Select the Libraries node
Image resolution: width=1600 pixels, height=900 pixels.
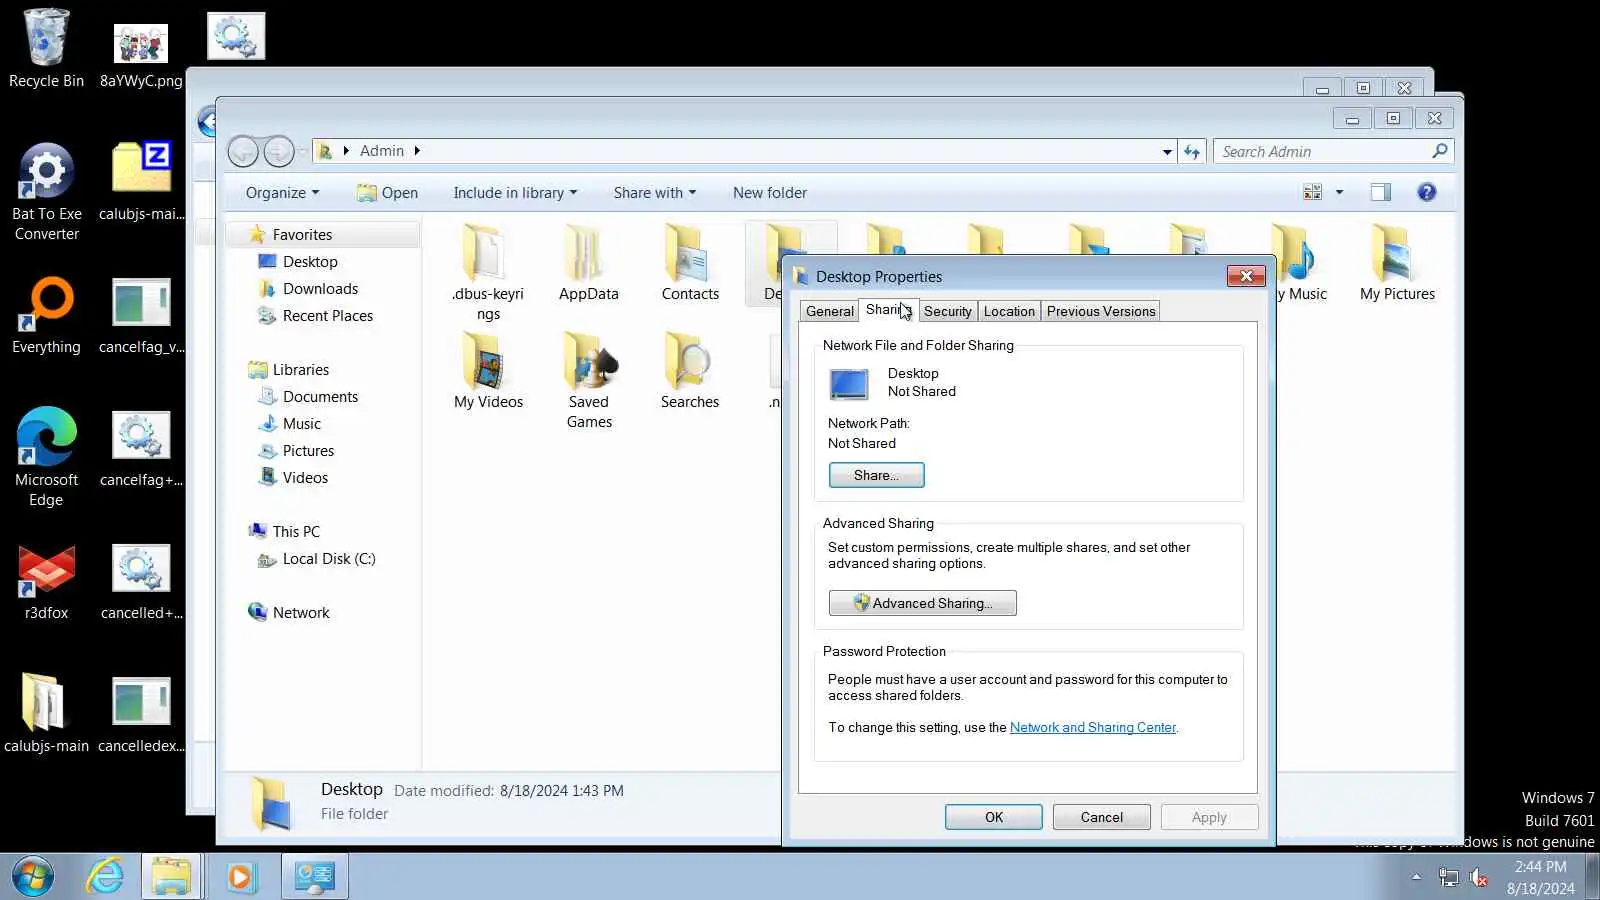(300, 369)
